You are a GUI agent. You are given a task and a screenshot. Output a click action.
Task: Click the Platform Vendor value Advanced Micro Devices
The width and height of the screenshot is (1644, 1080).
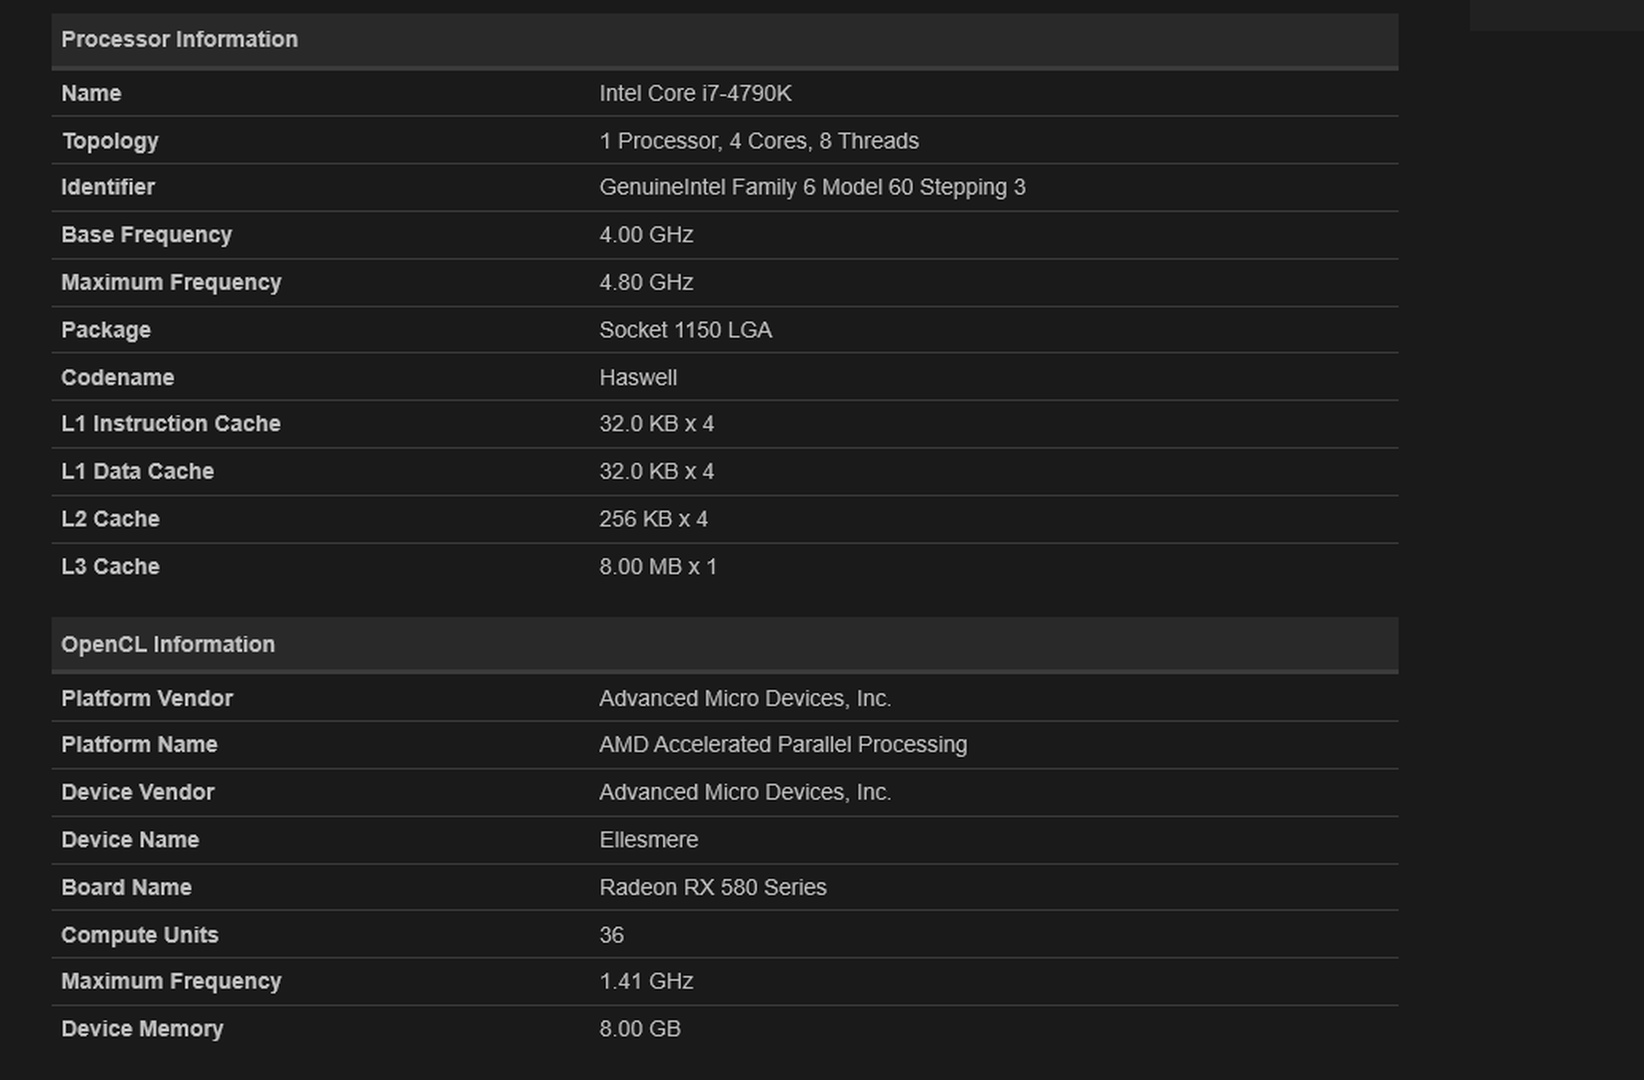[x=745, y=699]
